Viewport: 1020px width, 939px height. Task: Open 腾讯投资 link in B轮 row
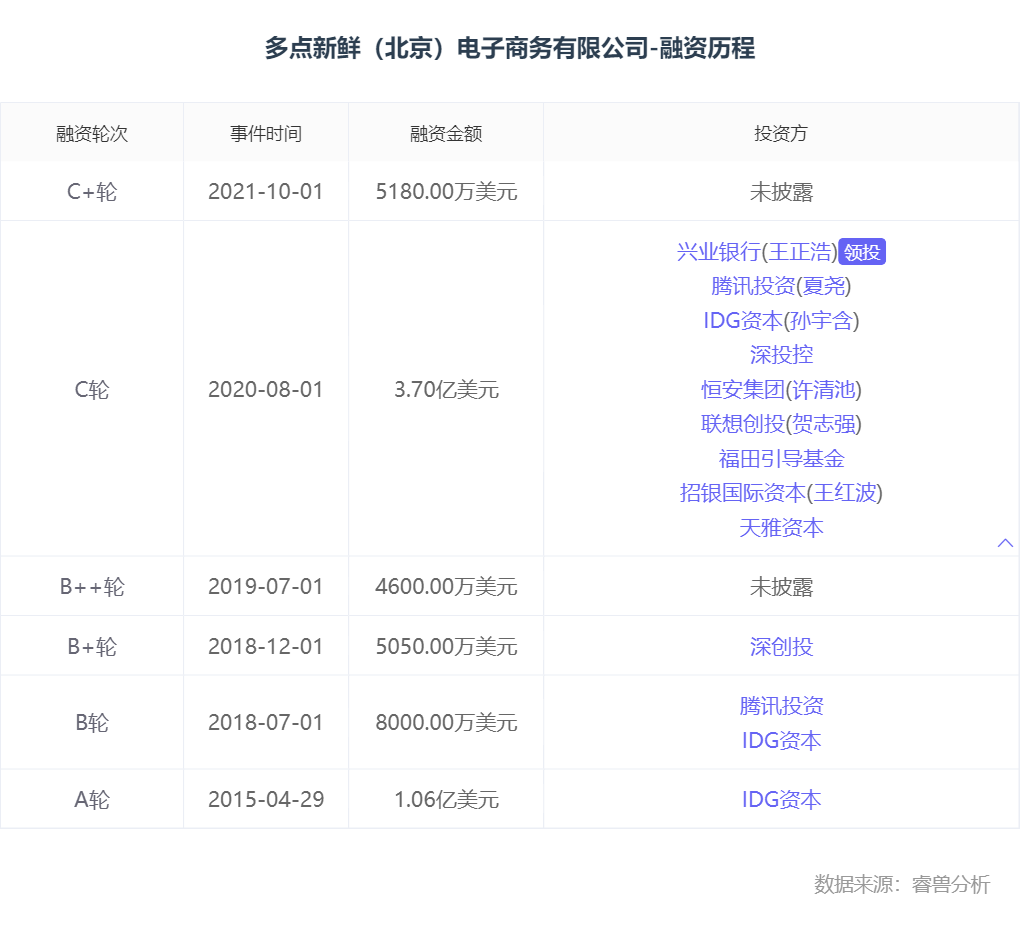click(x=781, y=706)
